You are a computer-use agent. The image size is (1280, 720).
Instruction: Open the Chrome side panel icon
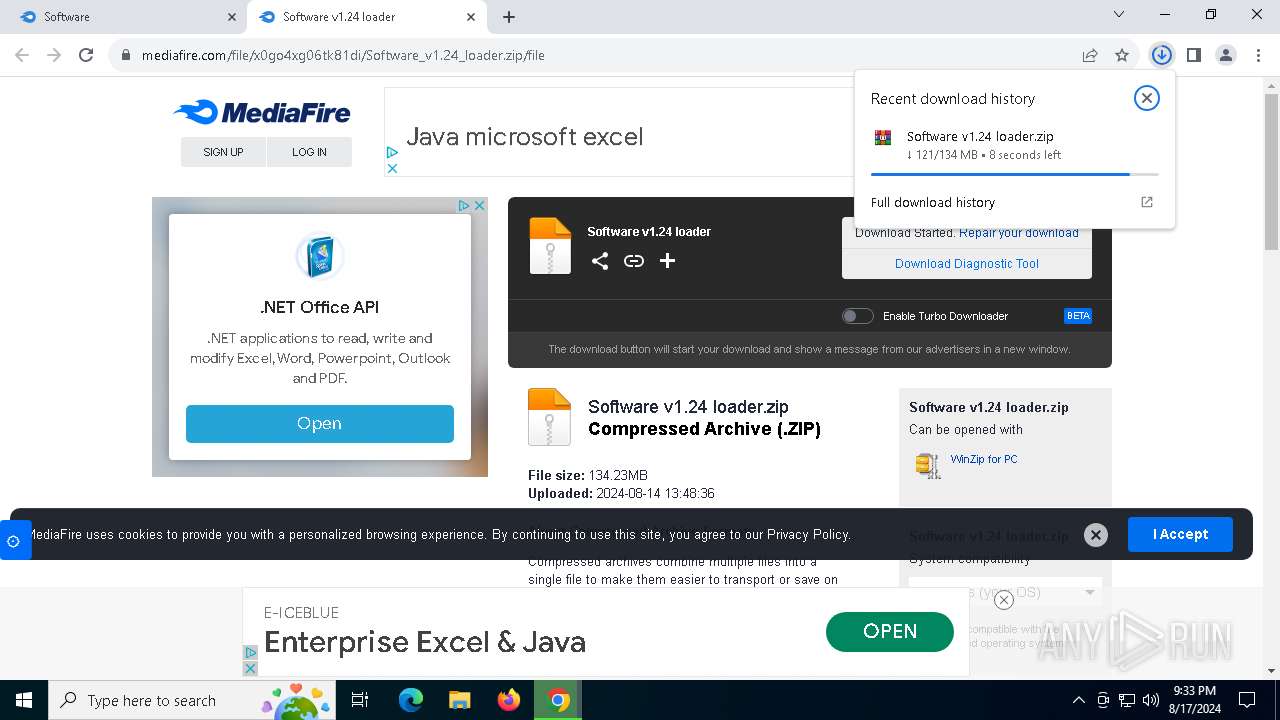point(1194,55)
